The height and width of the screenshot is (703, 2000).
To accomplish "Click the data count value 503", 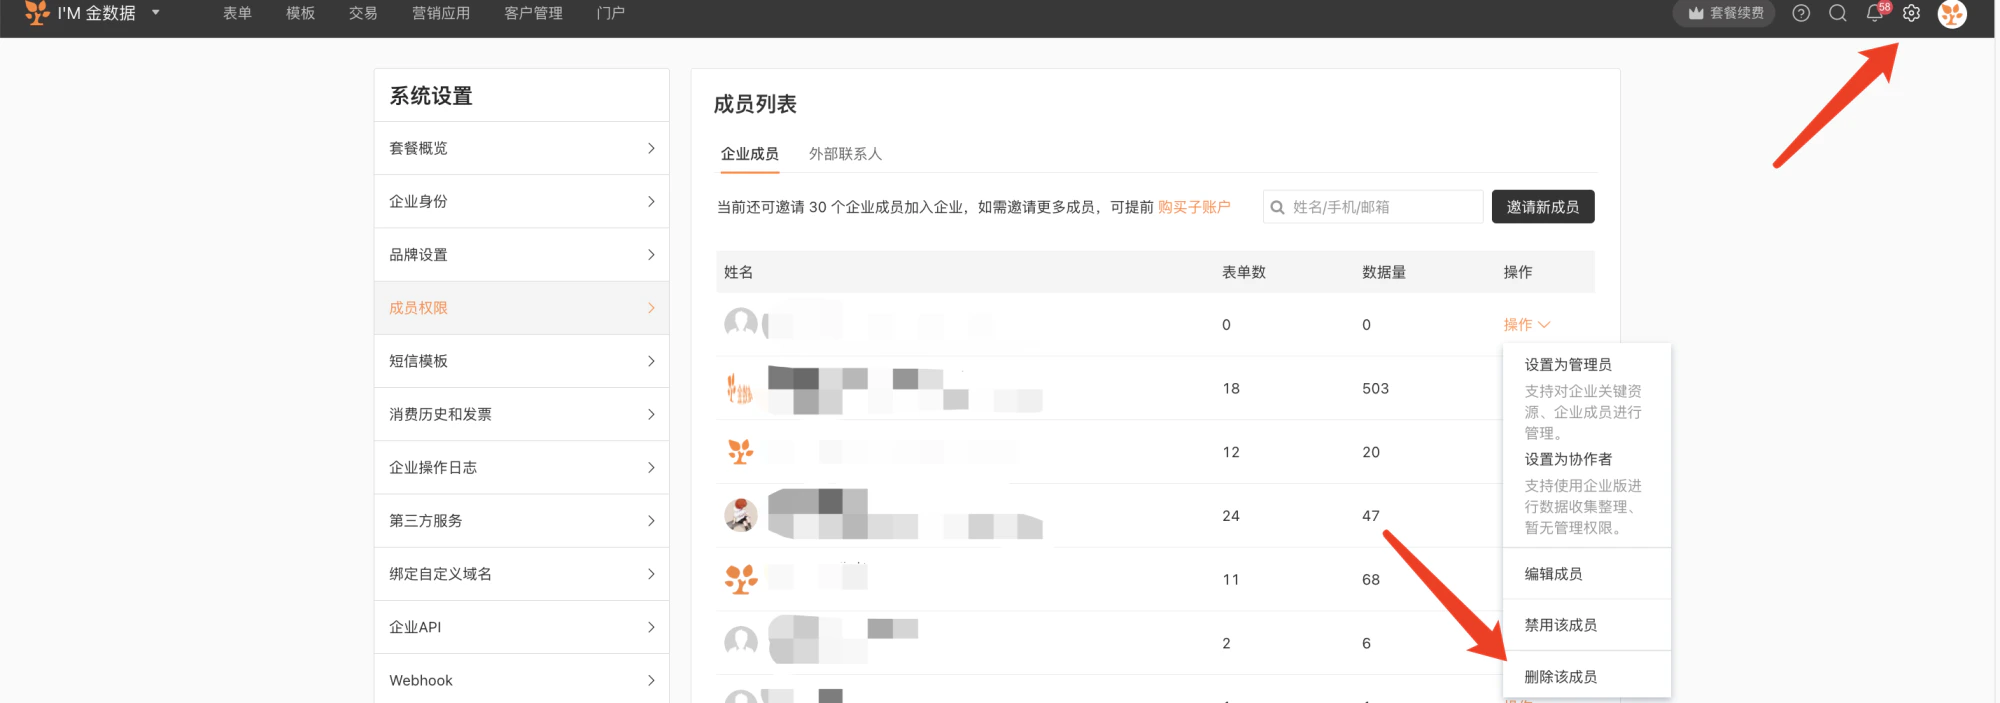I will point(1375,388).
